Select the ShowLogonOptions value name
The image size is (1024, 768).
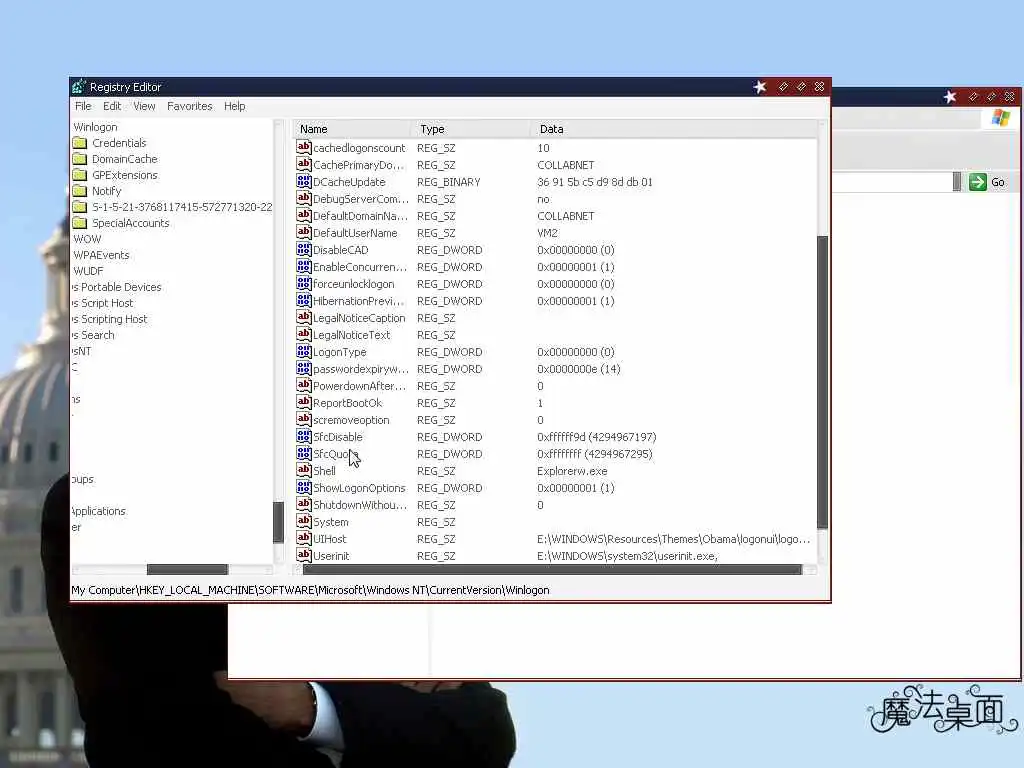coord(359,488)
